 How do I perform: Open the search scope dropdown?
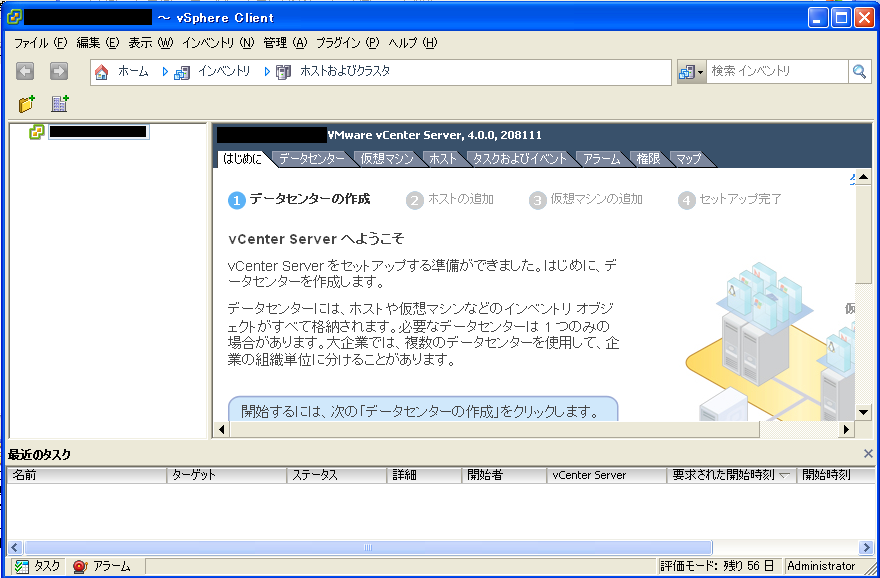click(x=691, y=72)
